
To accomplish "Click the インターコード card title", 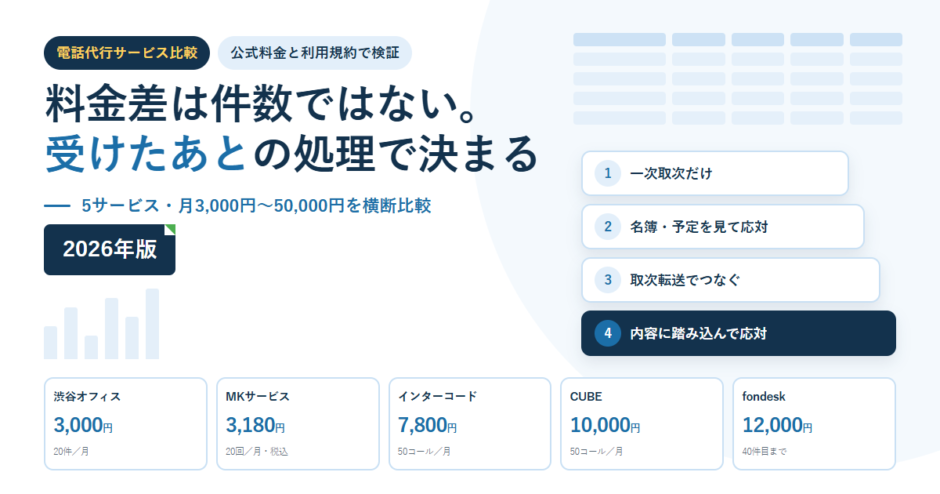I will (437, 396).
